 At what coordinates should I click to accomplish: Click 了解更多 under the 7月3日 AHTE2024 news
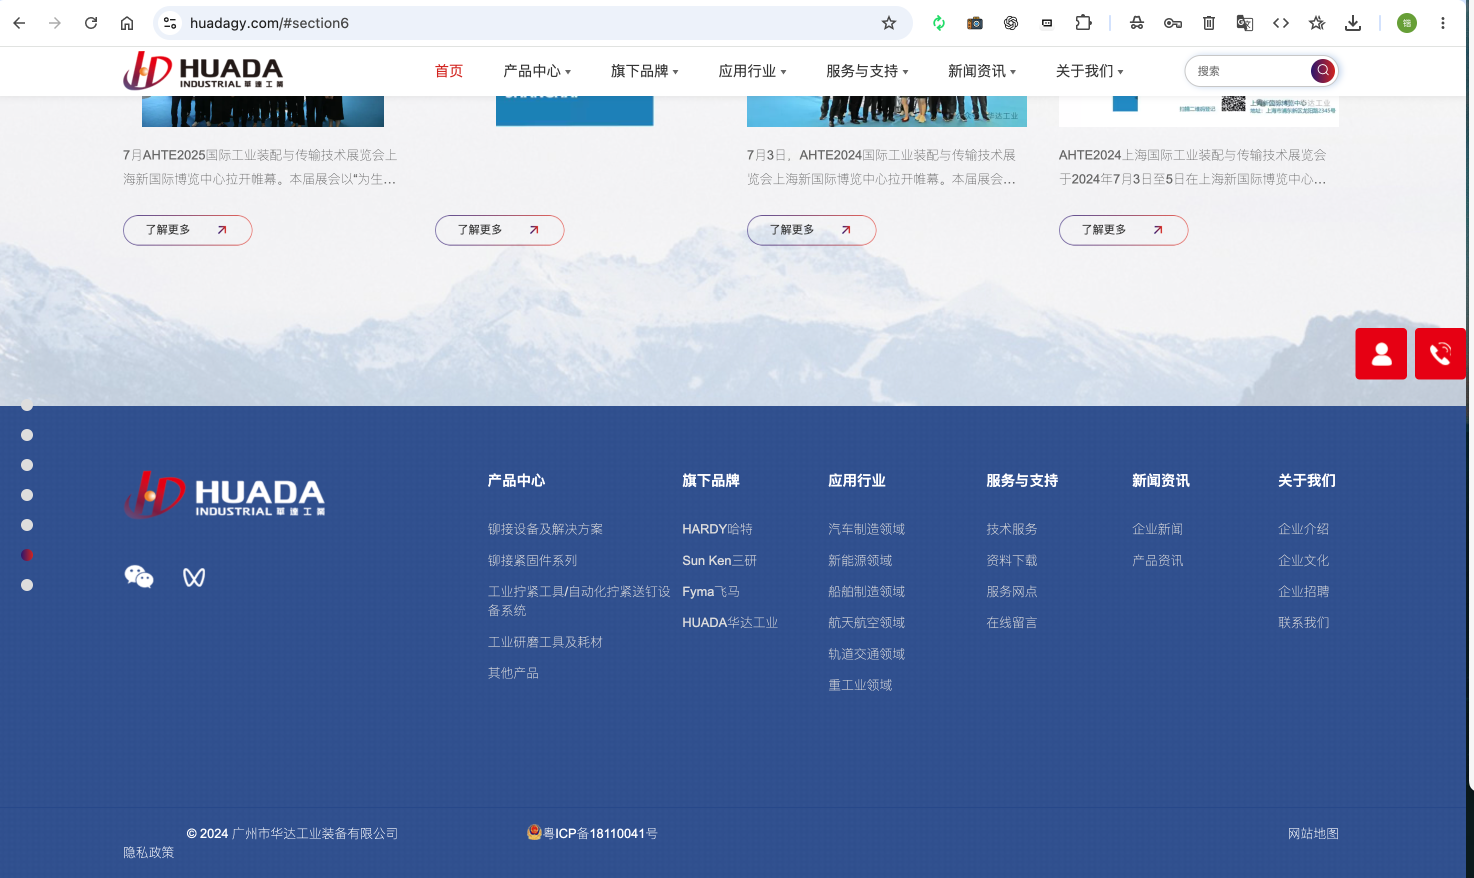(x=811, y=230)
